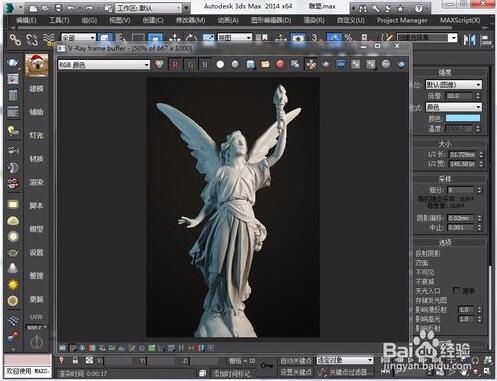Open the MAXScript(X) menu
This screenshot has height=381, width=497.
[x=460, y=20]
